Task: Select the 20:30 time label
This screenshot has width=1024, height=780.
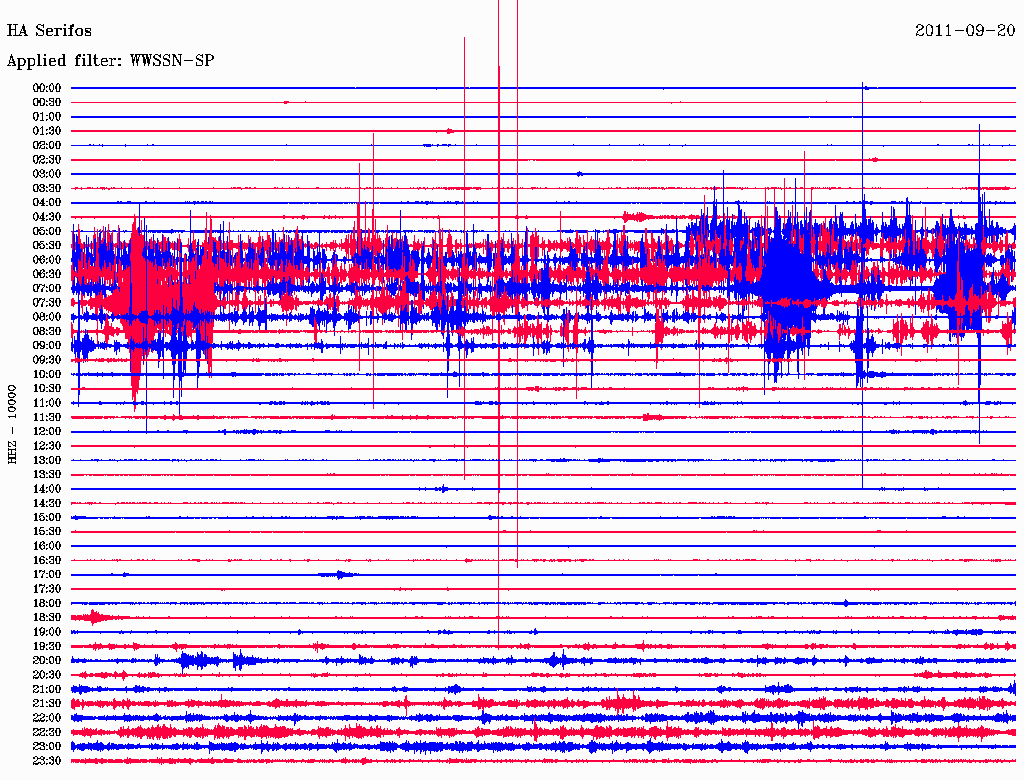Action: 47,675
